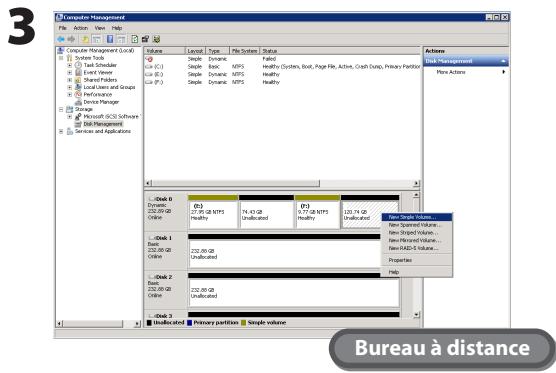This screenshot has width=556, height=373.
Task: Sort by the Status column header
Action: (x=340, y=51)
